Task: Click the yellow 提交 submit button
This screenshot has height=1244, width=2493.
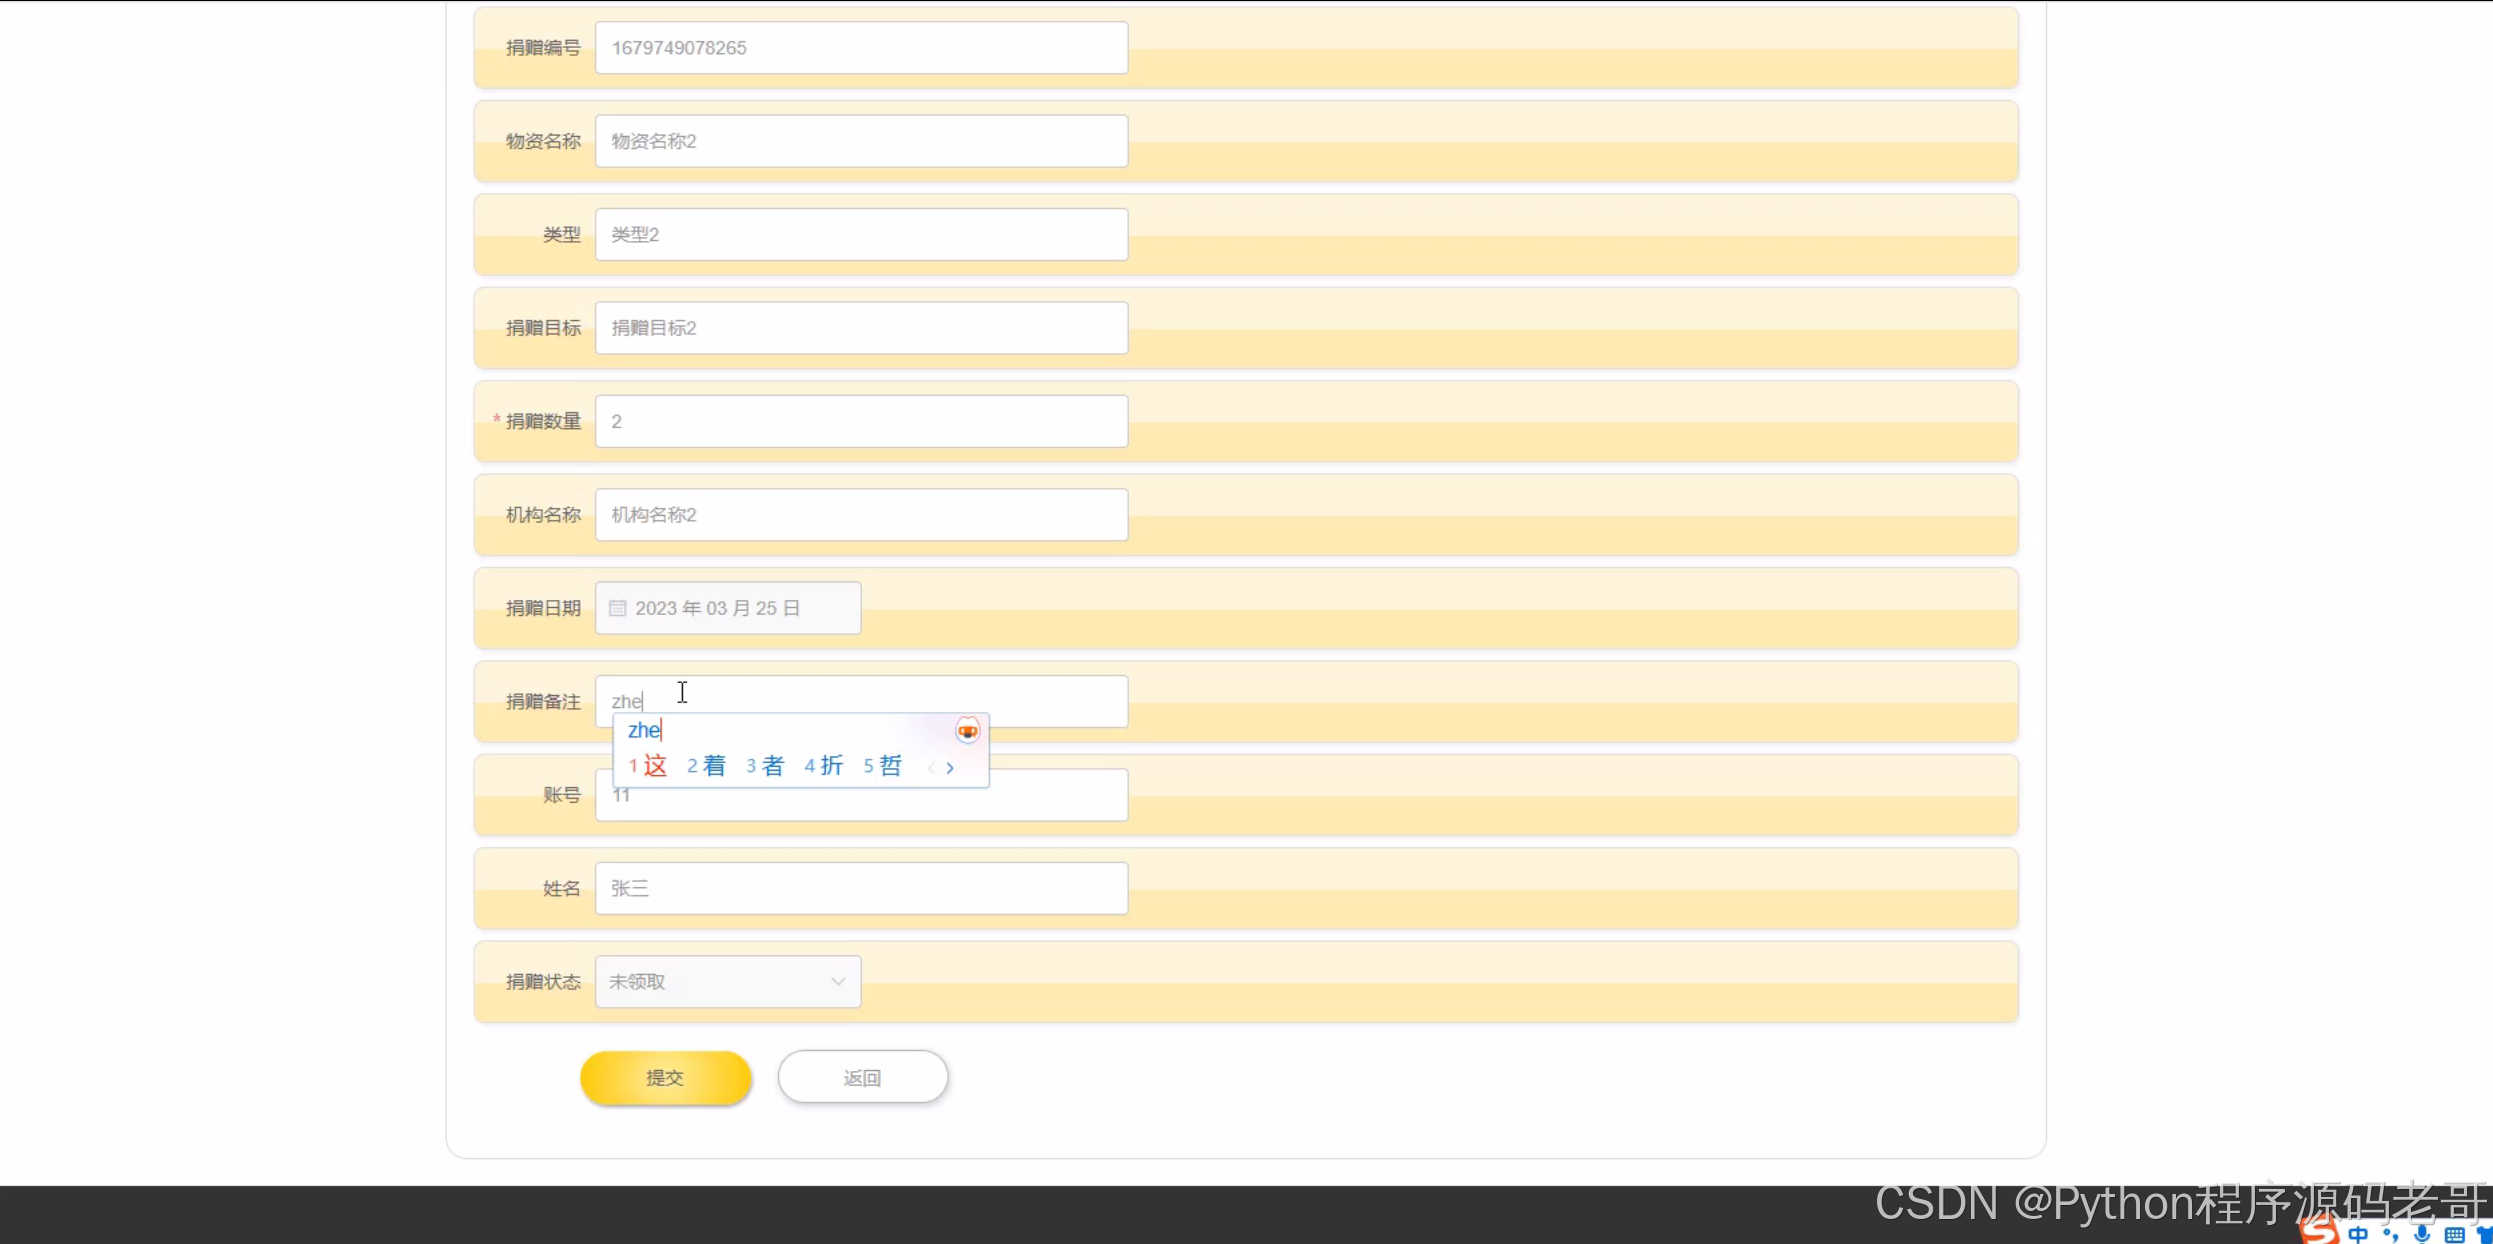Action: tap(665, 1078)
